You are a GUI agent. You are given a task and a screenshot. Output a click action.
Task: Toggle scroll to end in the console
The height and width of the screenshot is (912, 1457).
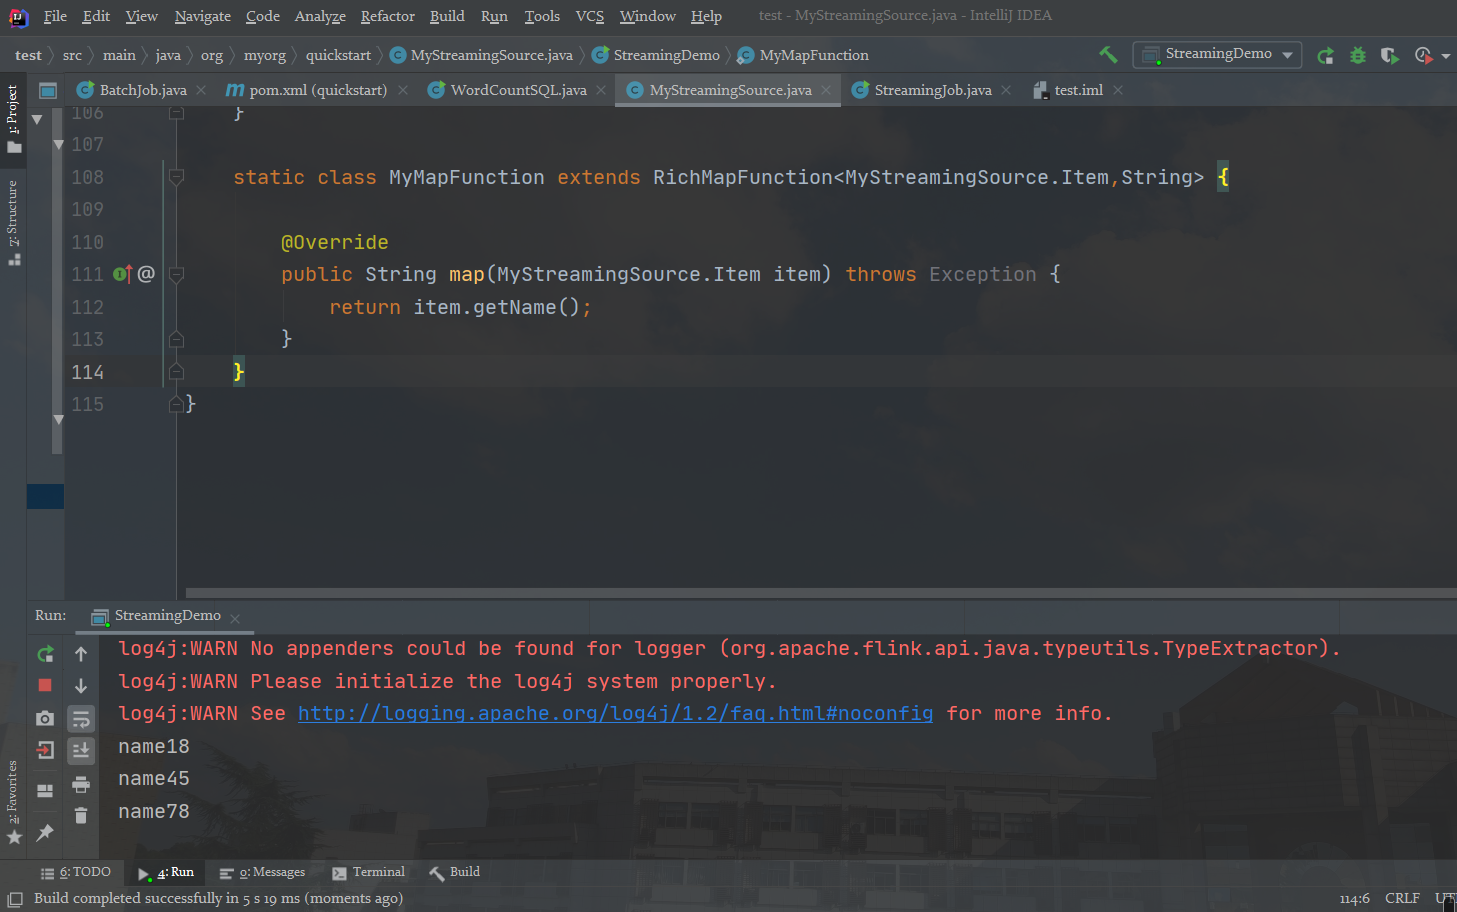tap(81, 750)
